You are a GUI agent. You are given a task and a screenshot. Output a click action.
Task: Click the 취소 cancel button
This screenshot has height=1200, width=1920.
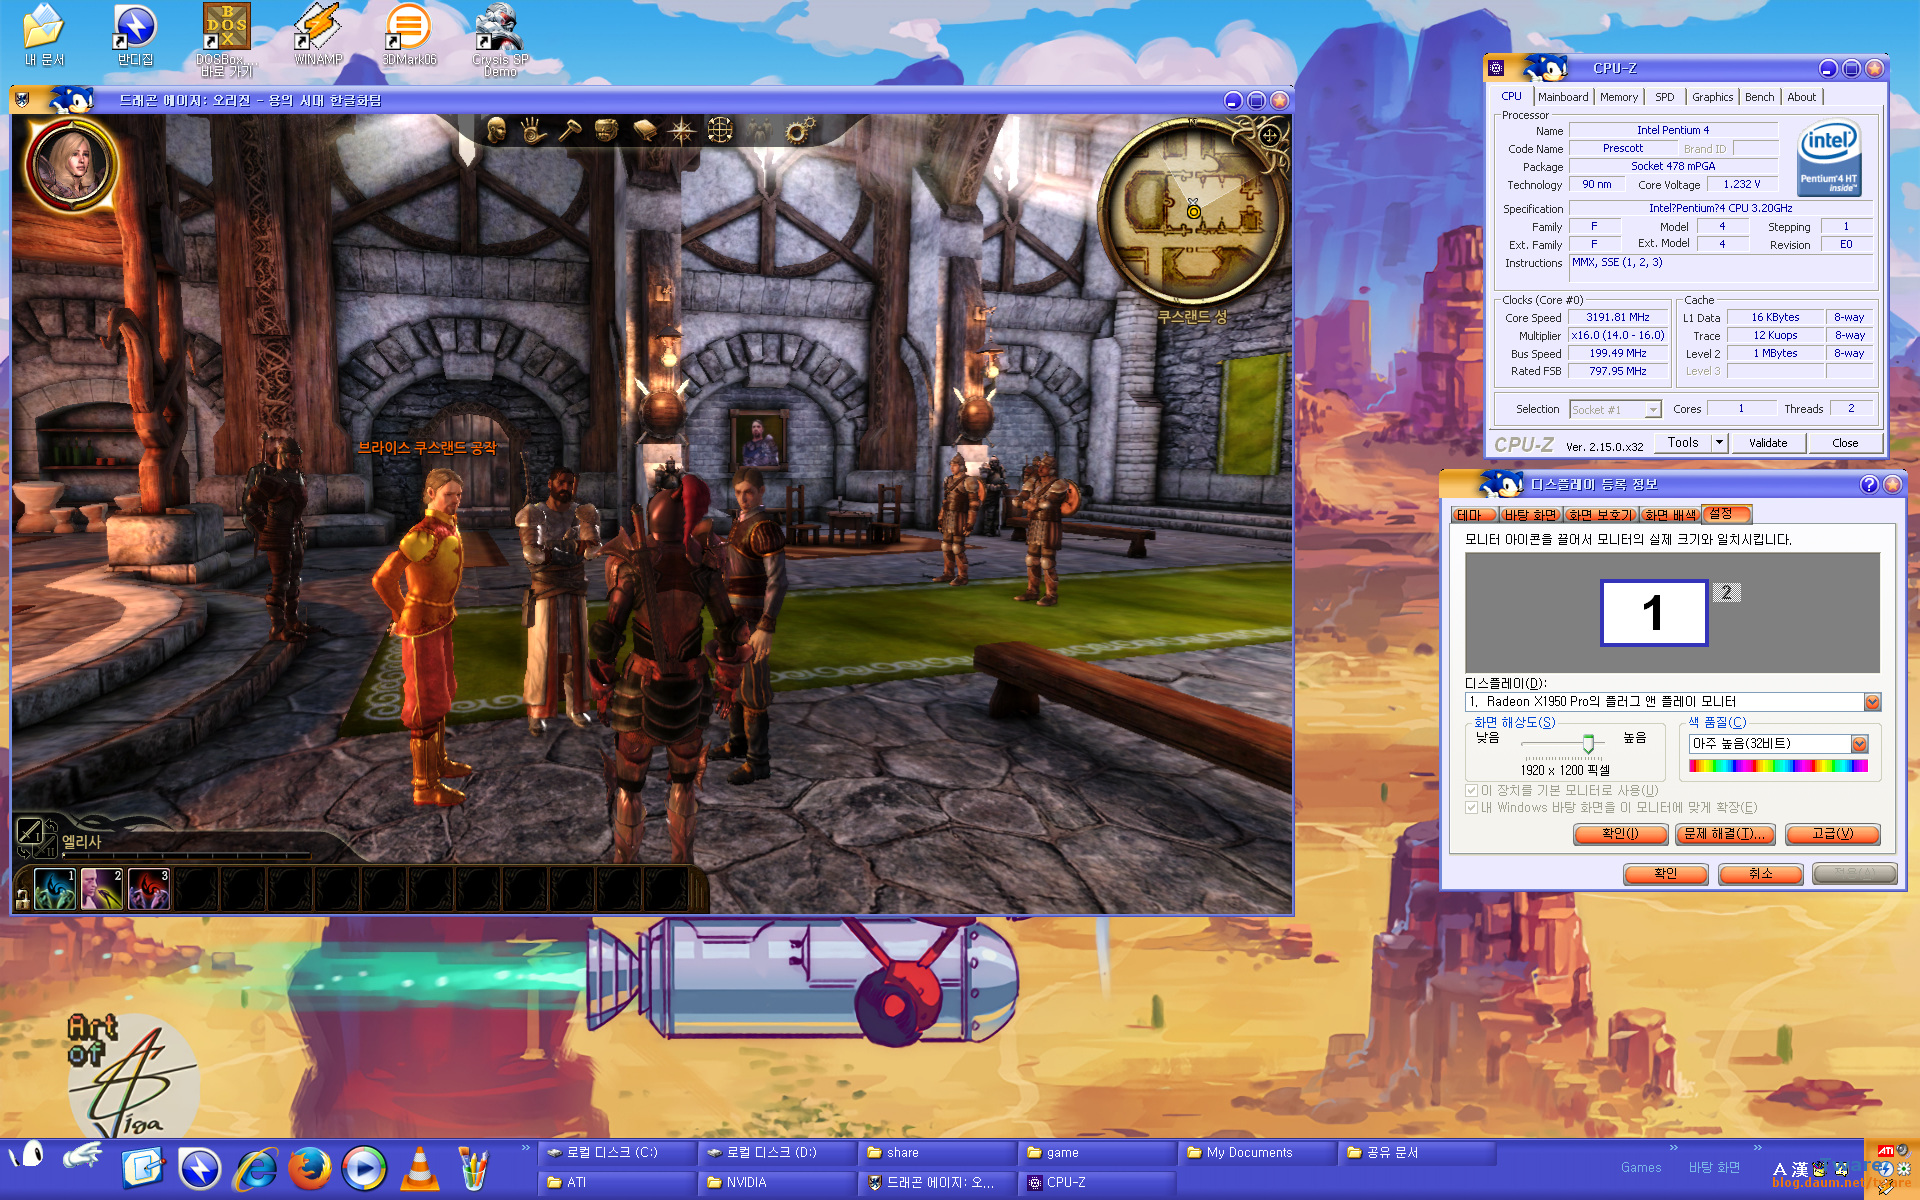(x=1760, y=874)
